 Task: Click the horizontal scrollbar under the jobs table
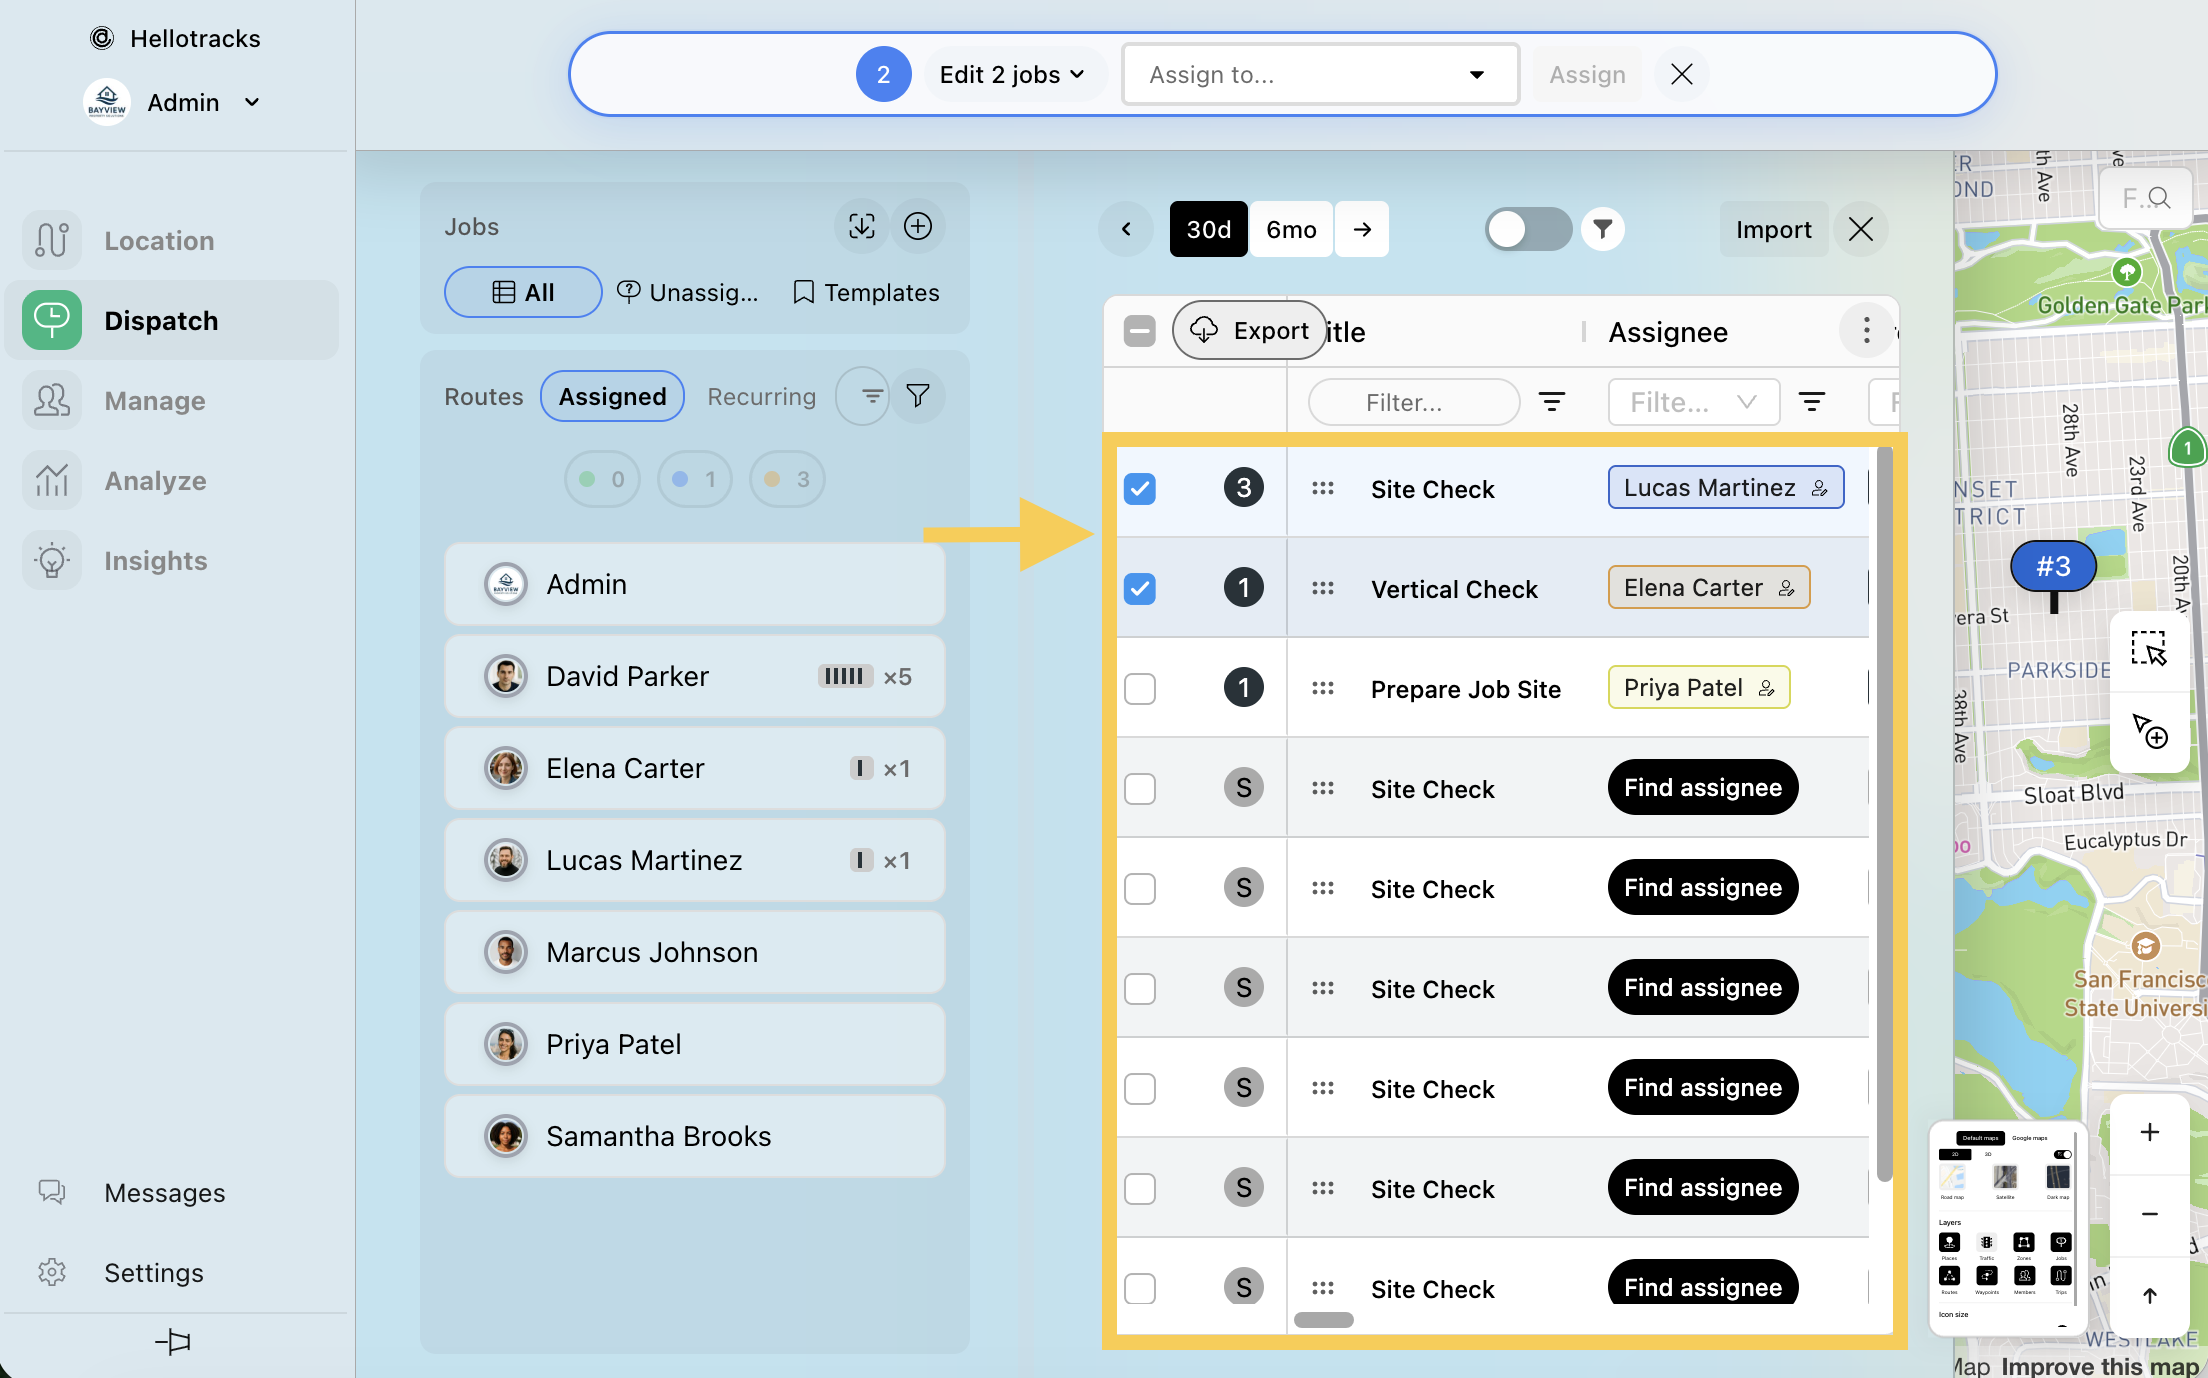click(1323, 1320)
